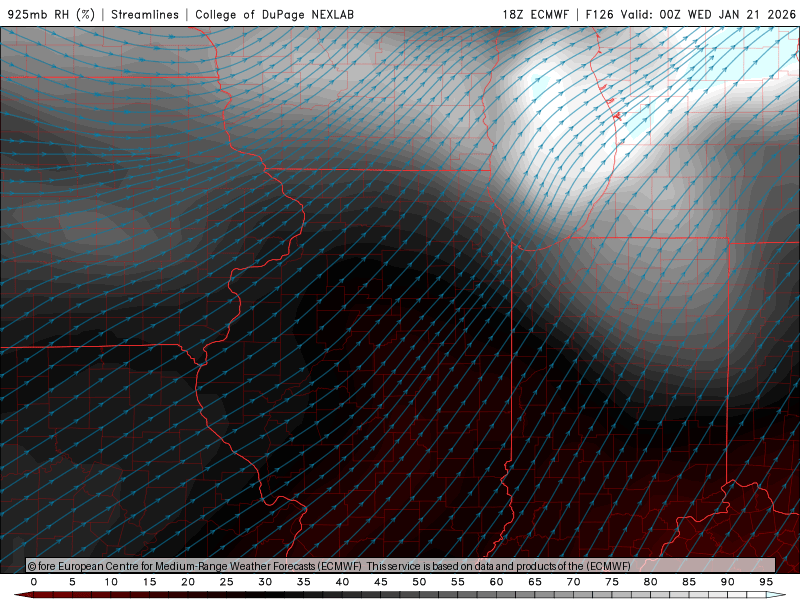Select the "30" legend value
The width and height of the screenshot is (800, 600).
pos(265,582)
